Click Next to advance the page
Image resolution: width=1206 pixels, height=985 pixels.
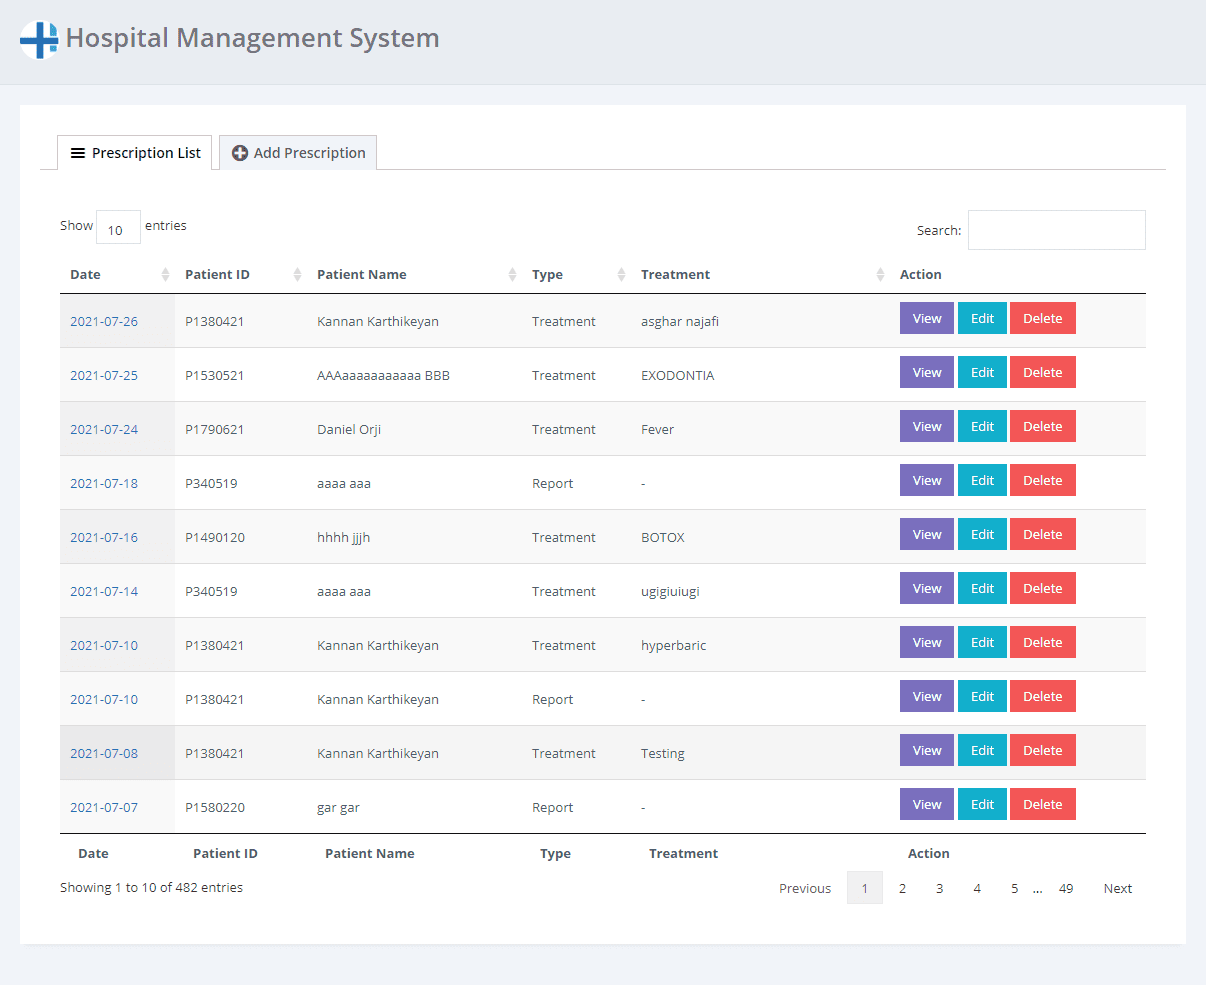1117,888
